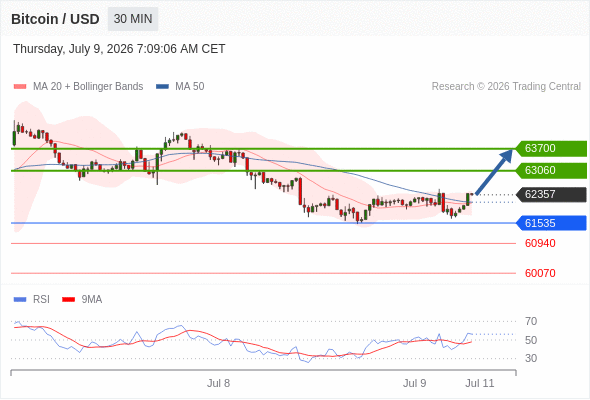Click the 'MA 20 + Bollinger Bands' legend label
The width and height of the screenshot is (590, 400).
[x=88, y=87]
